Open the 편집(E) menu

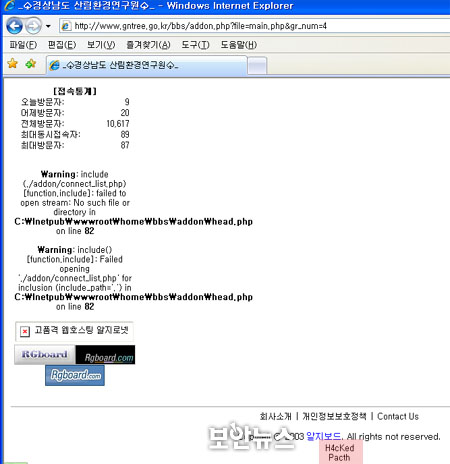62,45
